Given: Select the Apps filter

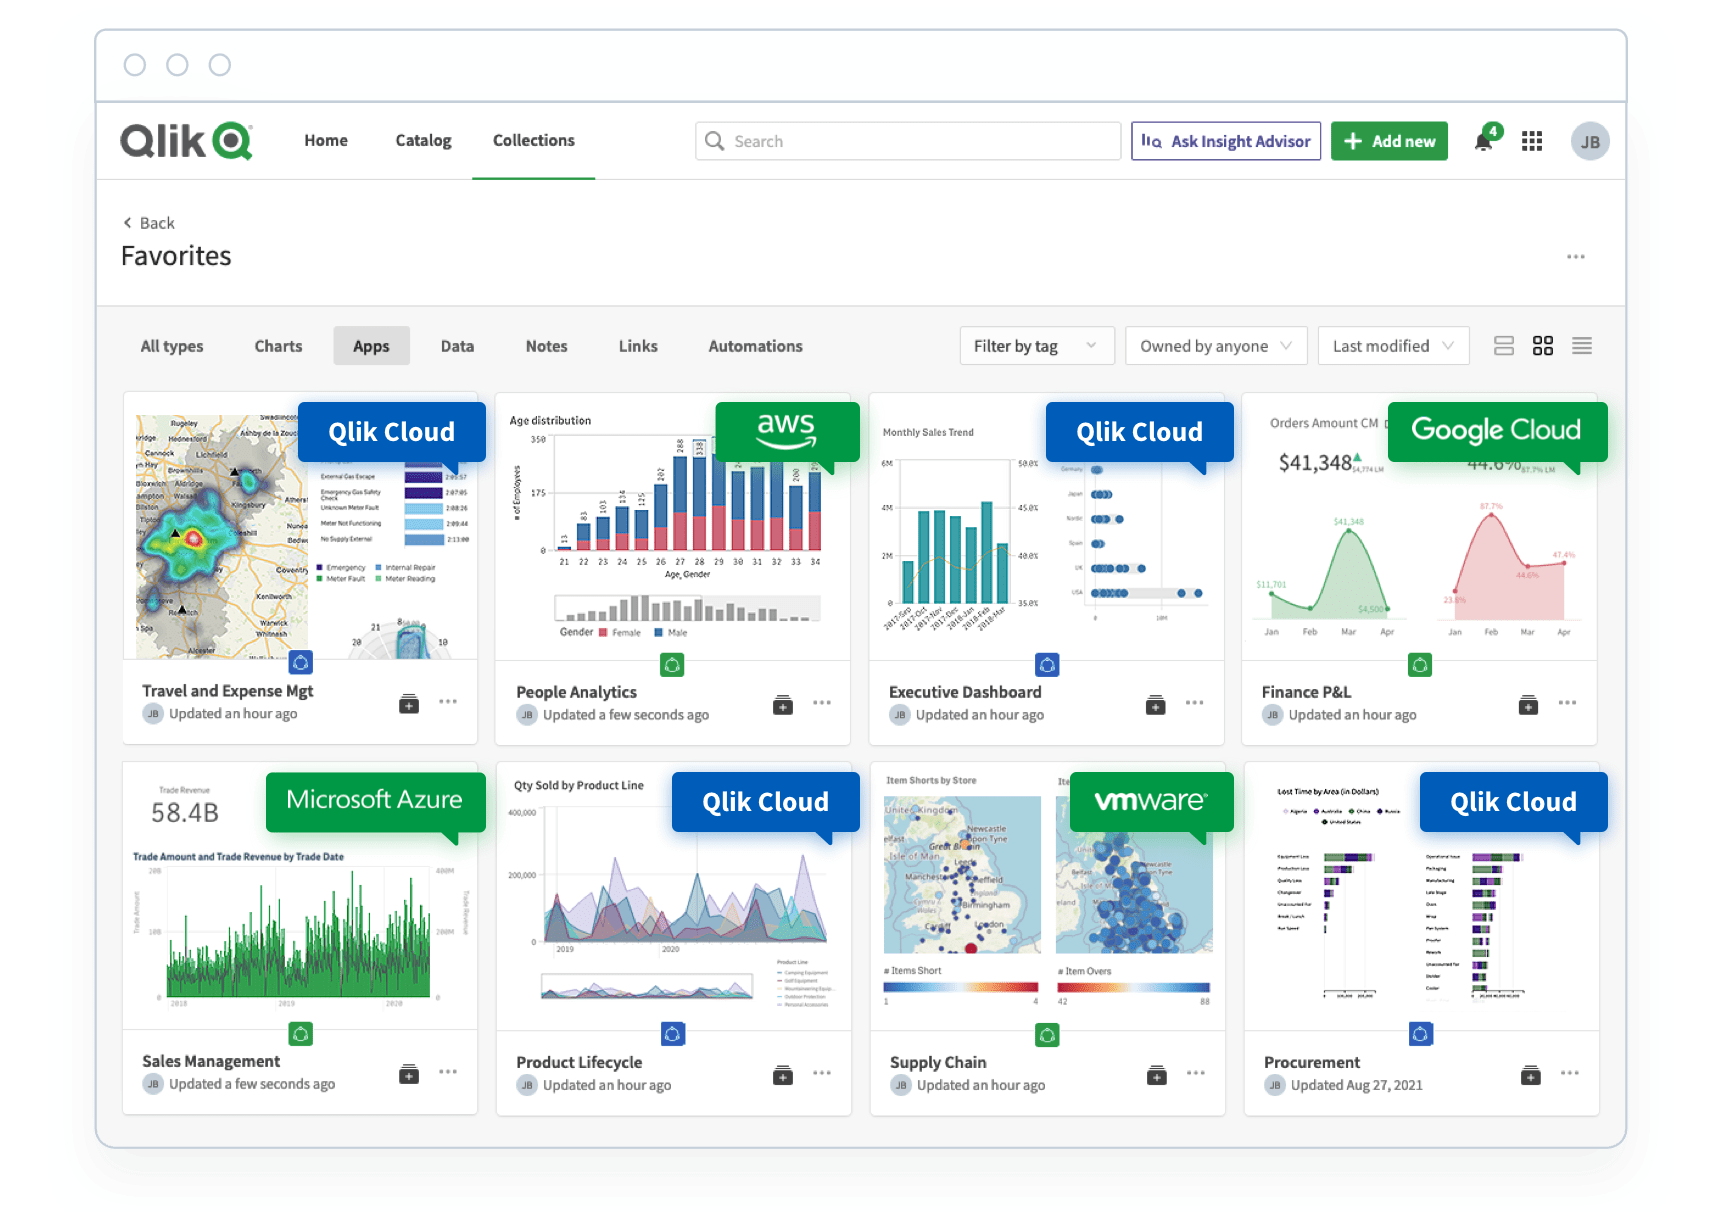Looking at the screenshot, I should tap(371, 346).
